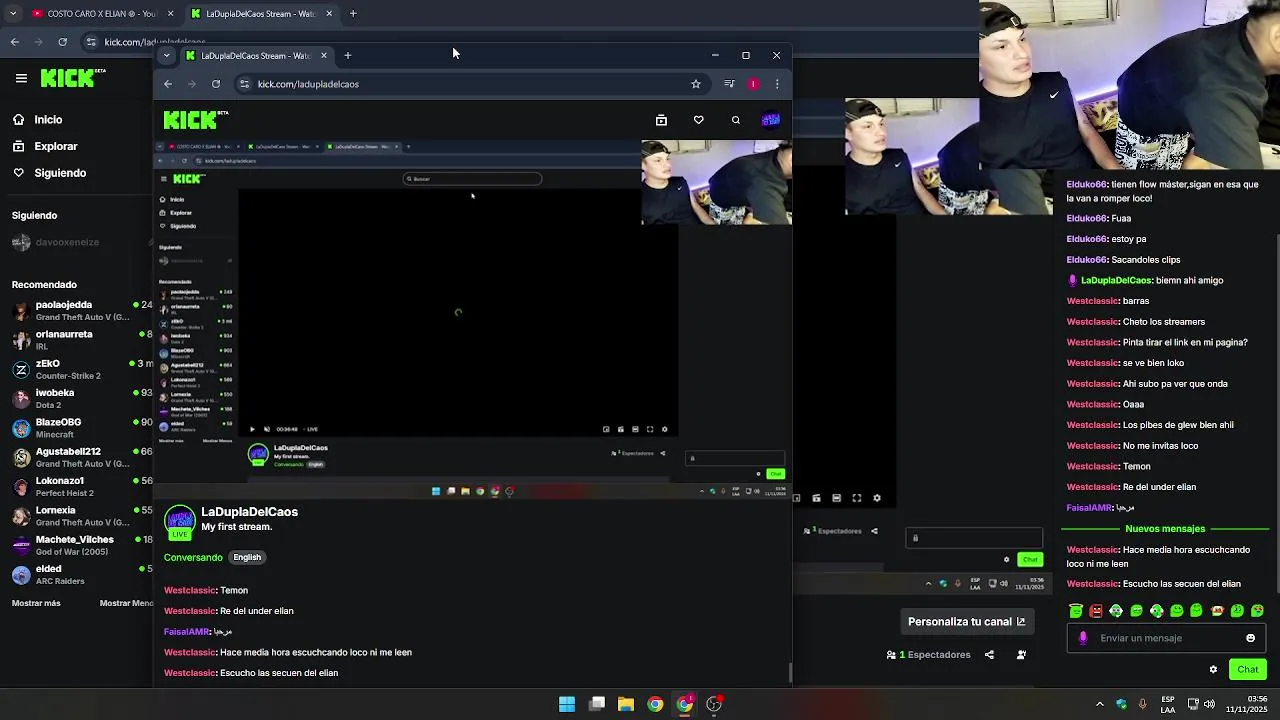Open Chrome three-dot menu in front window
Image resolution: width=1280 pixels, height=720 pixels.
777,84
